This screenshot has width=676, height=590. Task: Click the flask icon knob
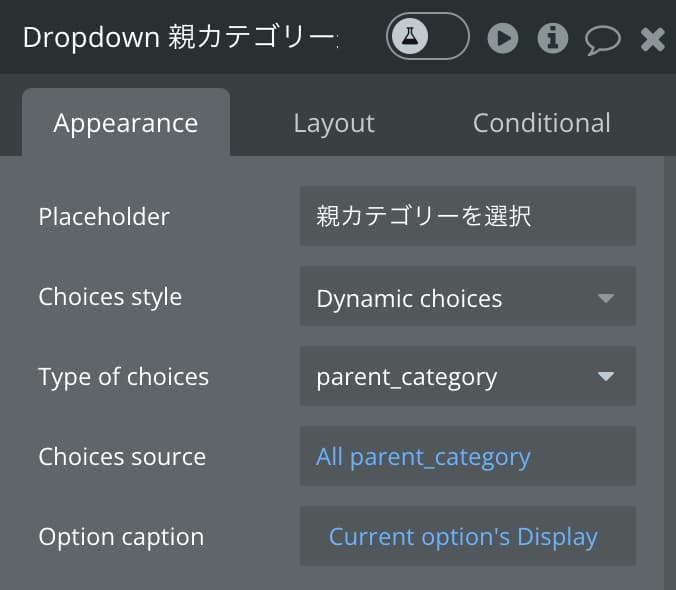[x=410, y=36]
